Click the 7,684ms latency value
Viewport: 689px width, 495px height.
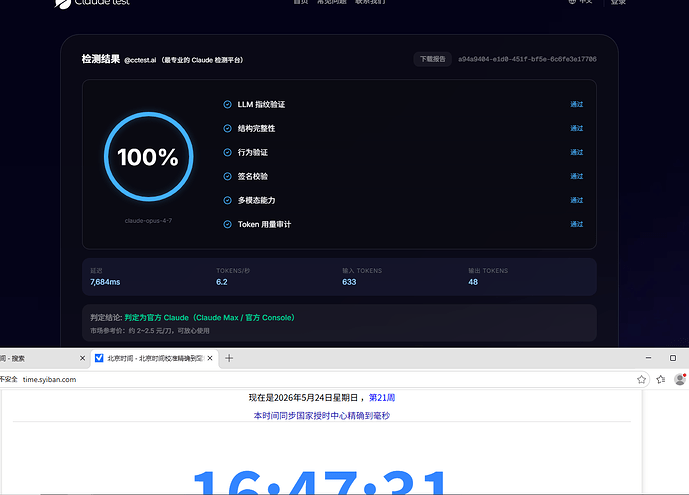pos(105,282)
